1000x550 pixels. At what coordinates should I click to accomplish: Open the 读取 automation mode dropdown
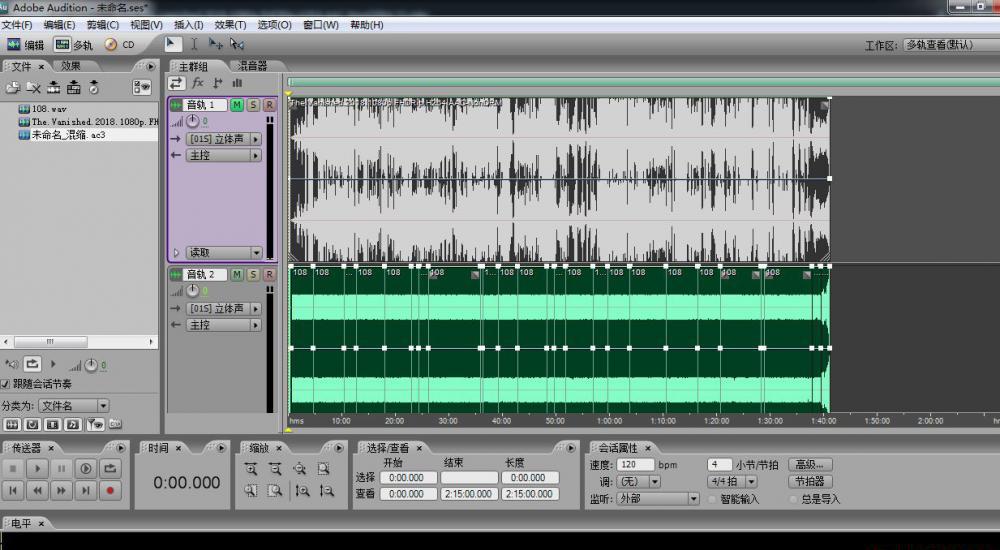point(224,253)
